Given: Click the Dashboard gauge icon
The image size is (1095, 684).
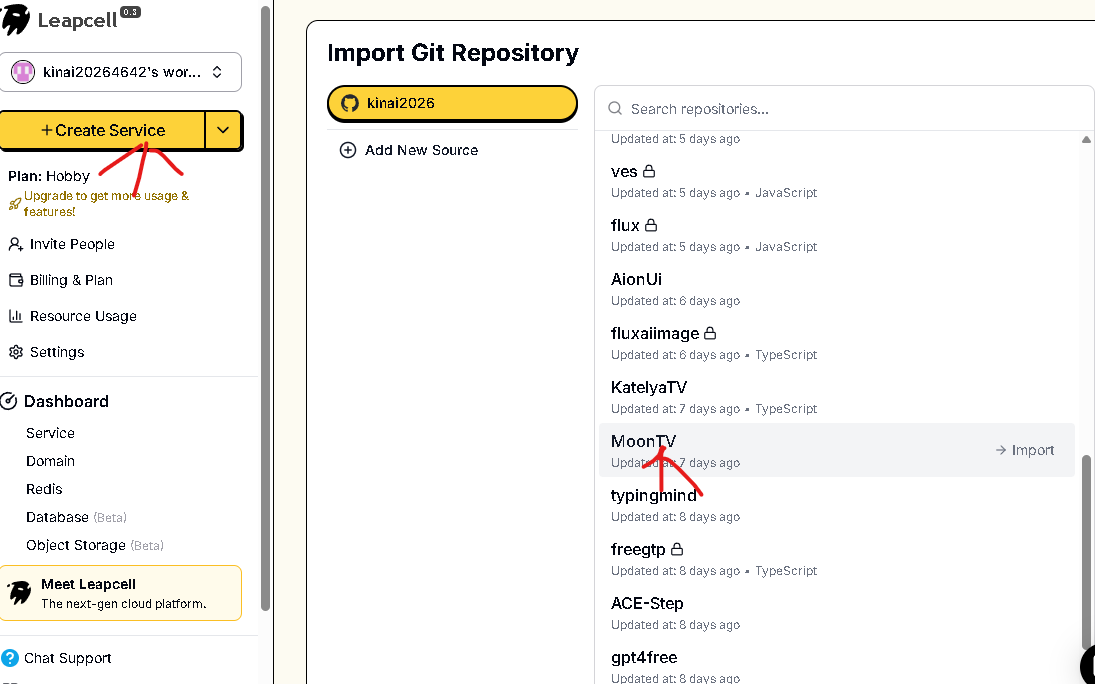Looking at the screenshot, I should pos(9,401).
